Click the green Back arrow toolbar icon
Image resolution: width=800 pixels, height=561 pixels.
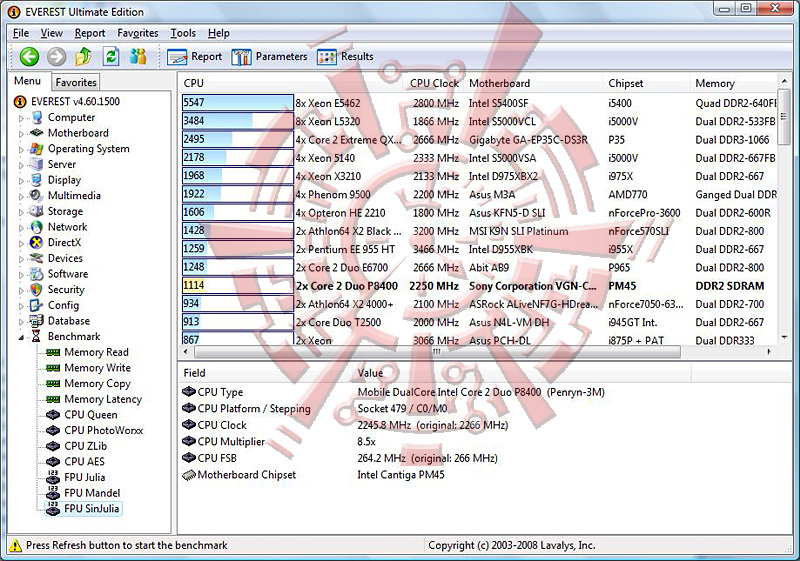click(29, 57)
